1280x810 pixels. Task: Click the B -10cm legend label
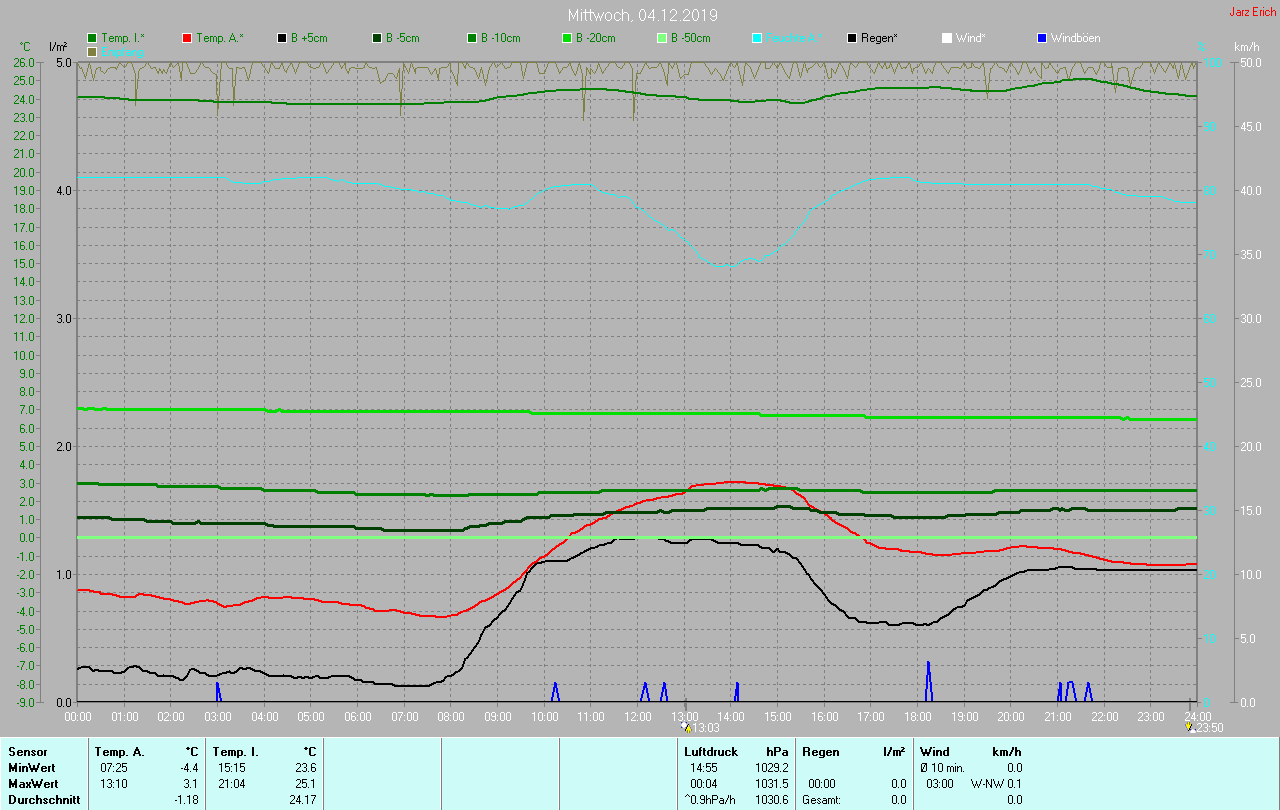[x=501, y=38]
